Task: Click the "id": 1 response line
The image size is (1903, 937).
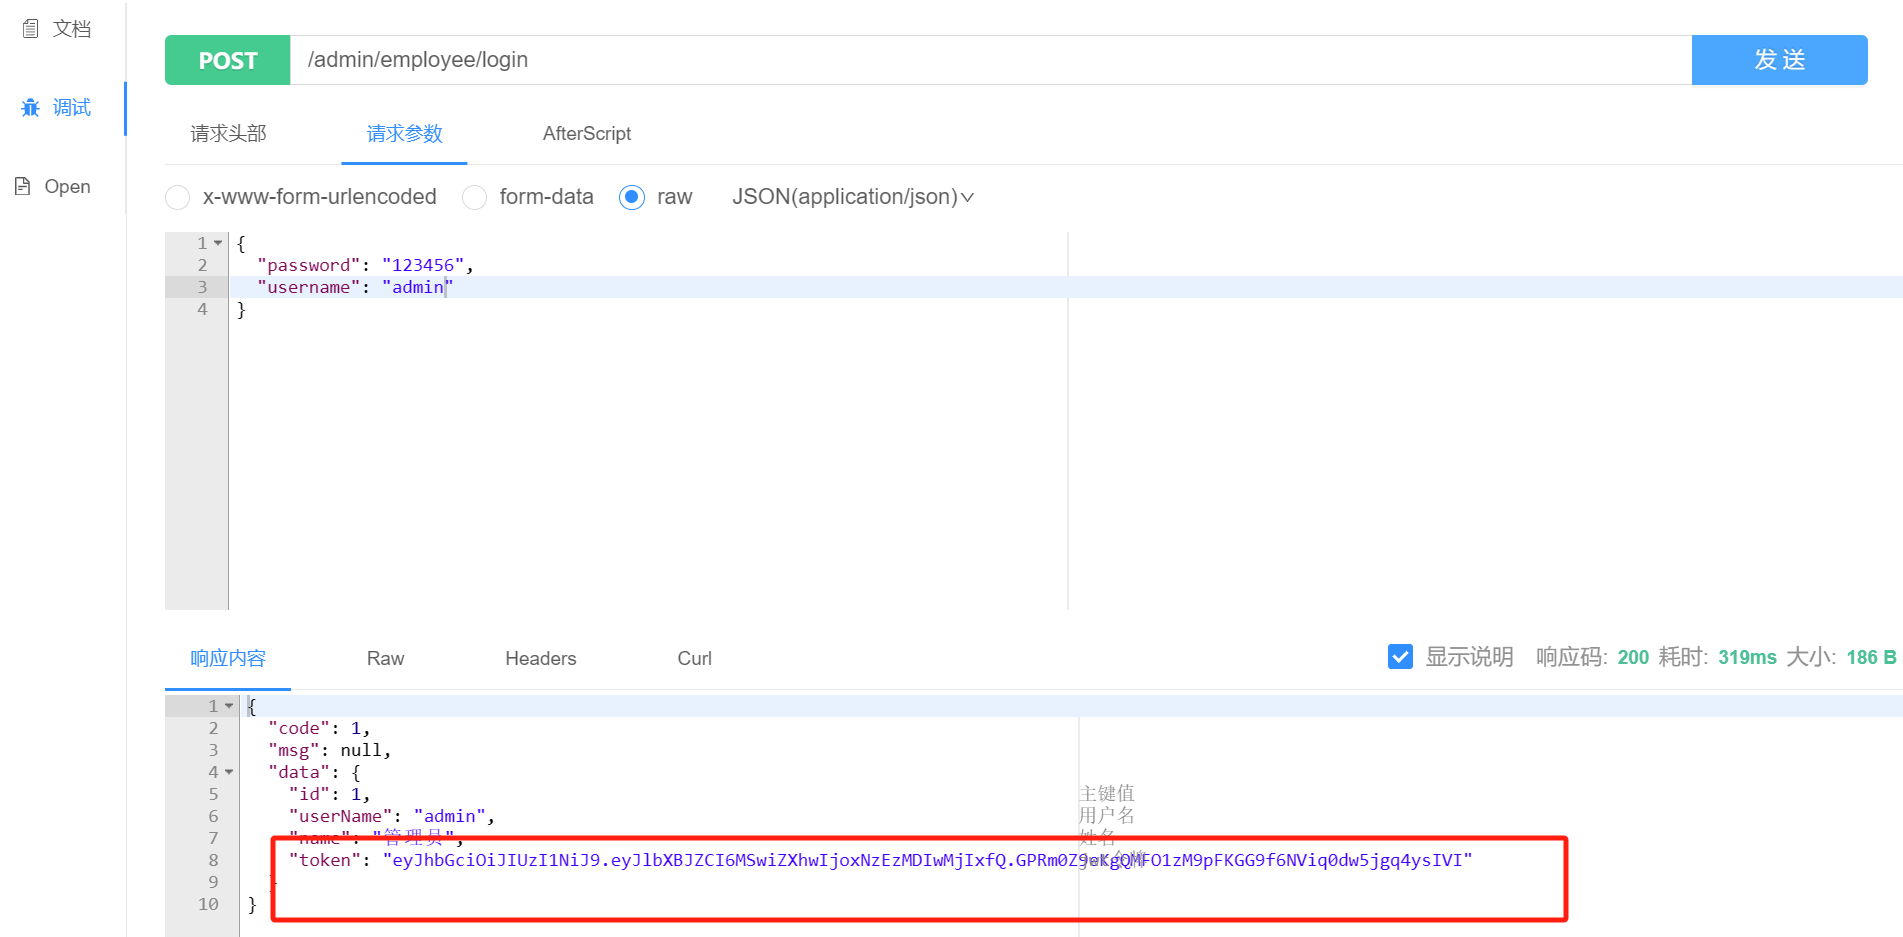Action: click(x=329, y=794)
